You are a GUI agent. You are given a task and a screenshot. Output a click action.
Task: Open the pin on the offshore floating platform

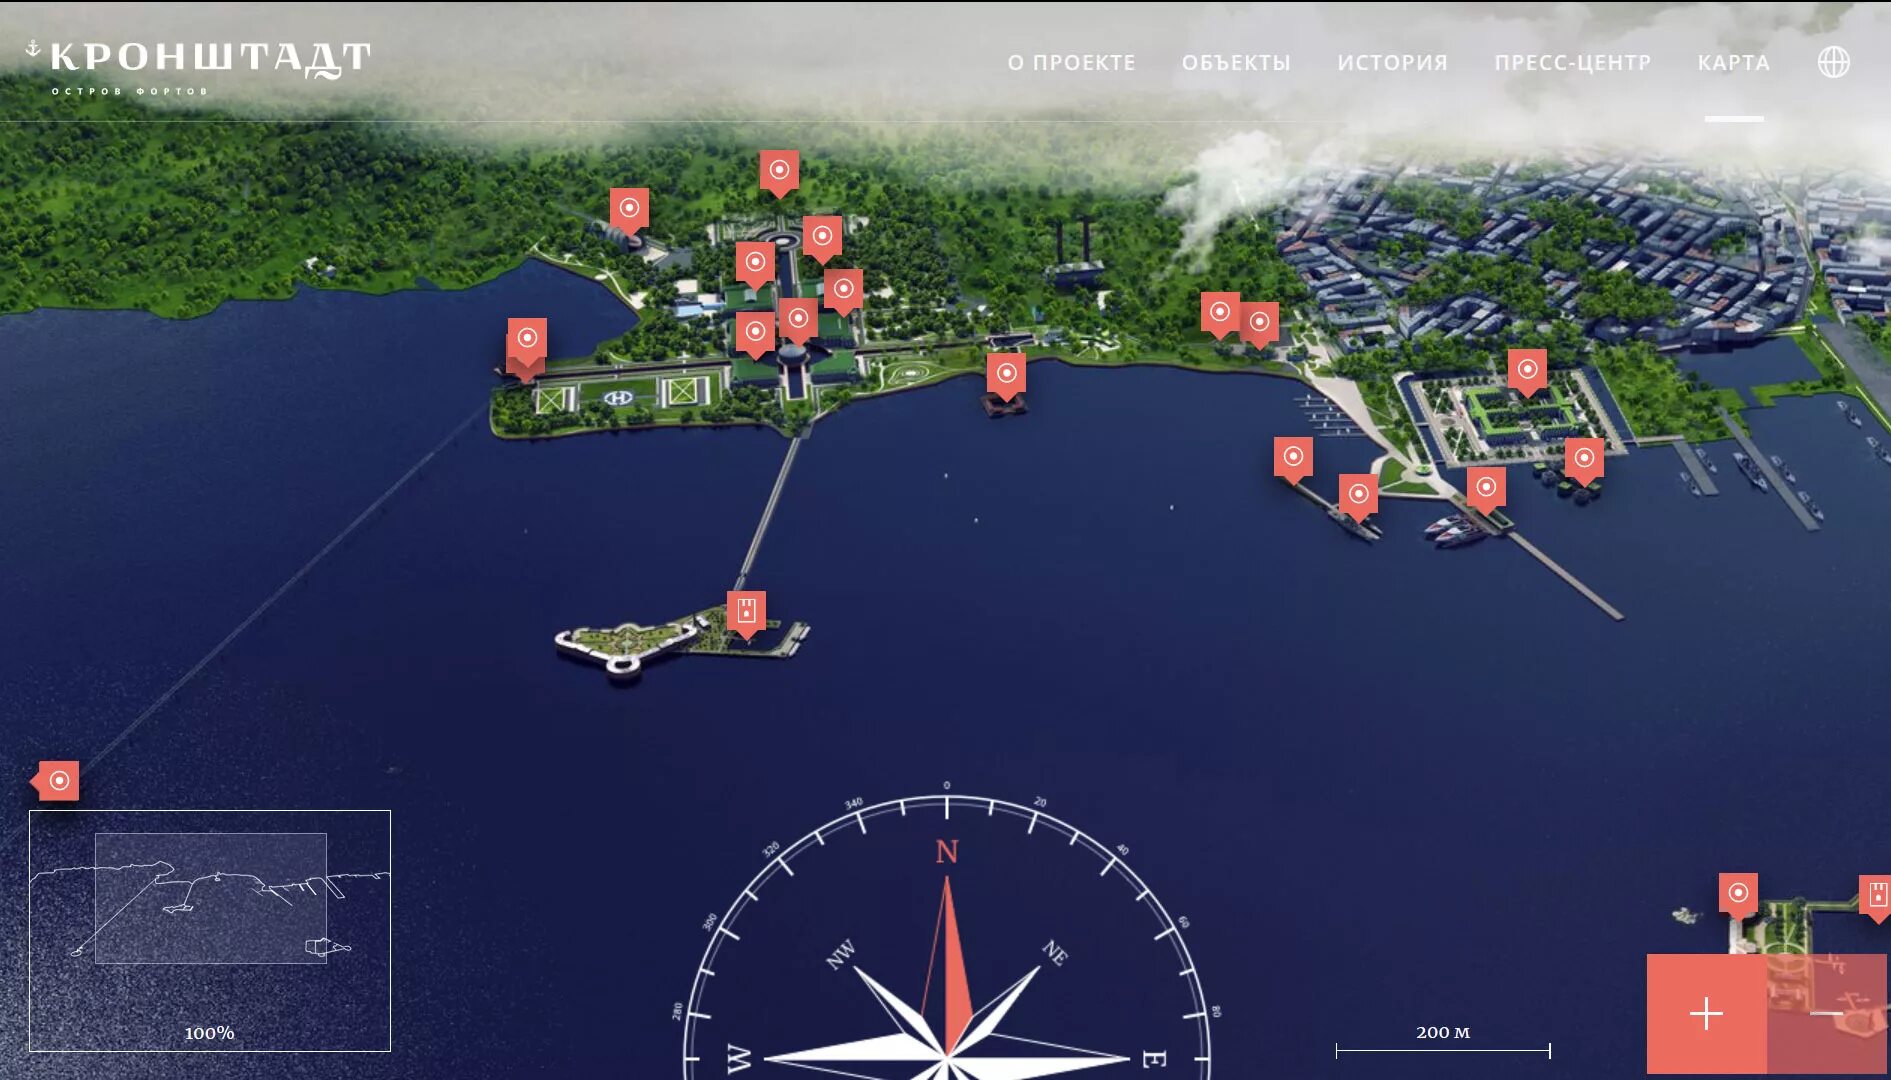1006,375
